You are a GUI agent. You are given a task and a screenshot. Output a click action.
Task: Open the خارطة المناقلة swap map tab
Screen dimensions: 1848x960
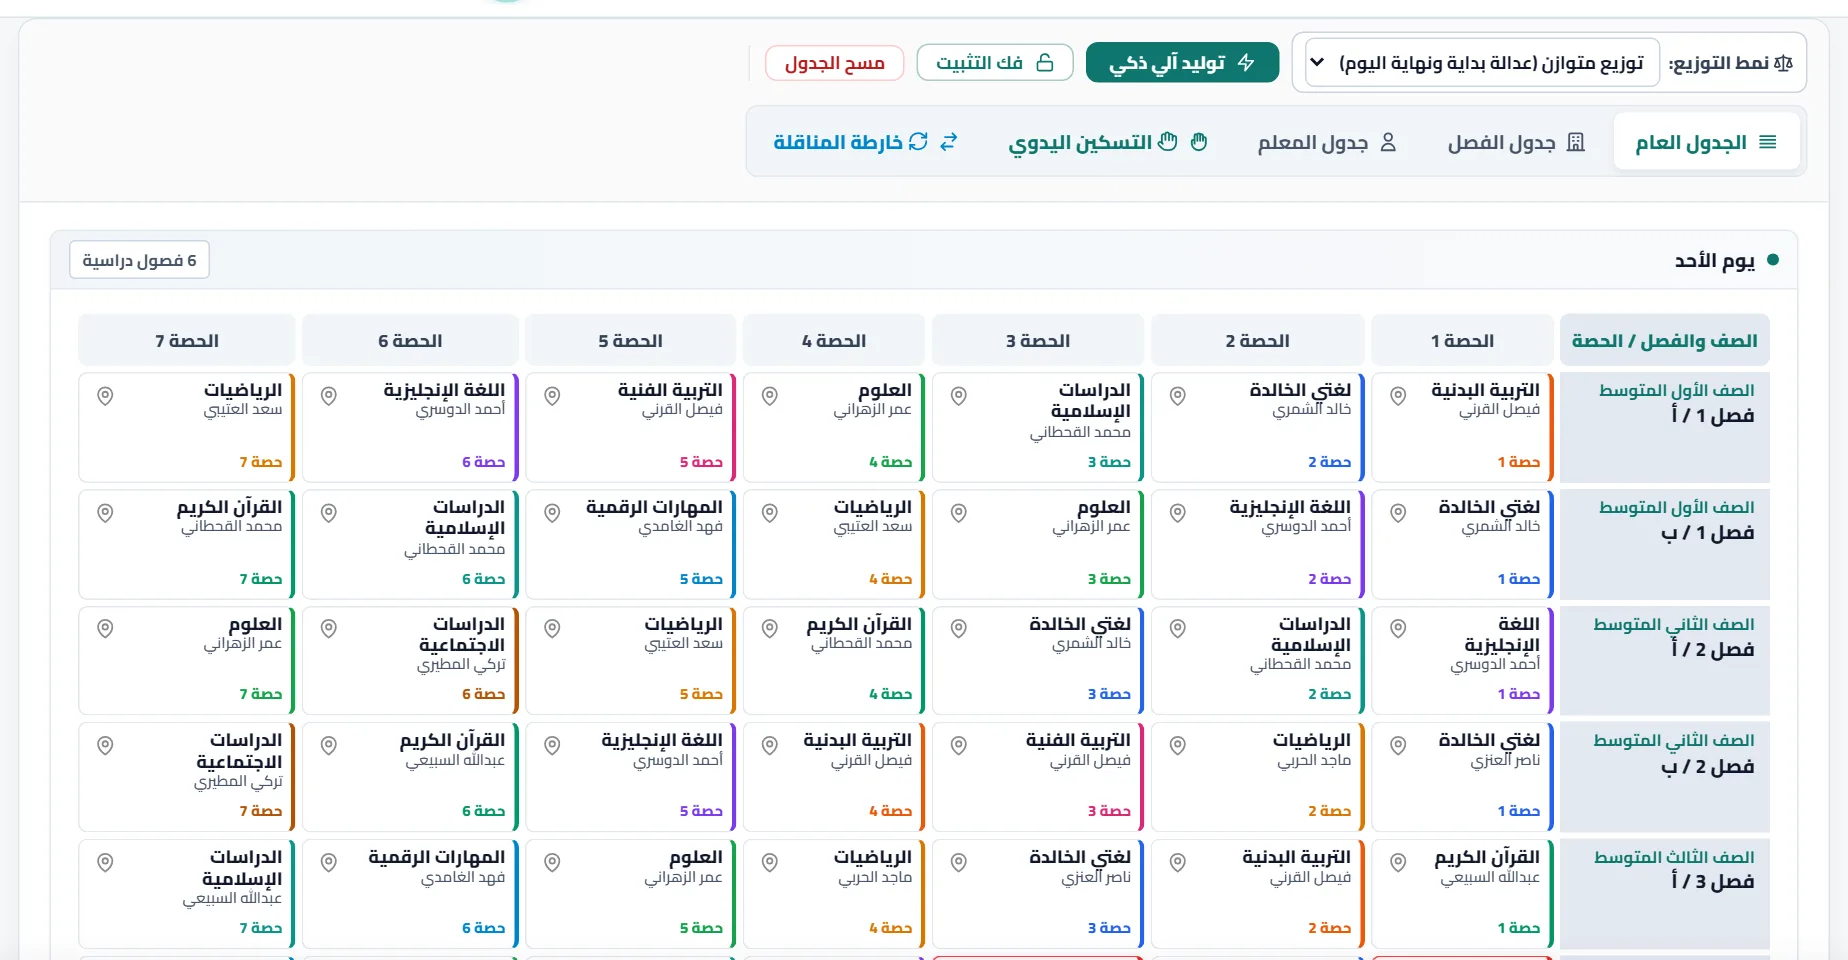tap(866, 142)
